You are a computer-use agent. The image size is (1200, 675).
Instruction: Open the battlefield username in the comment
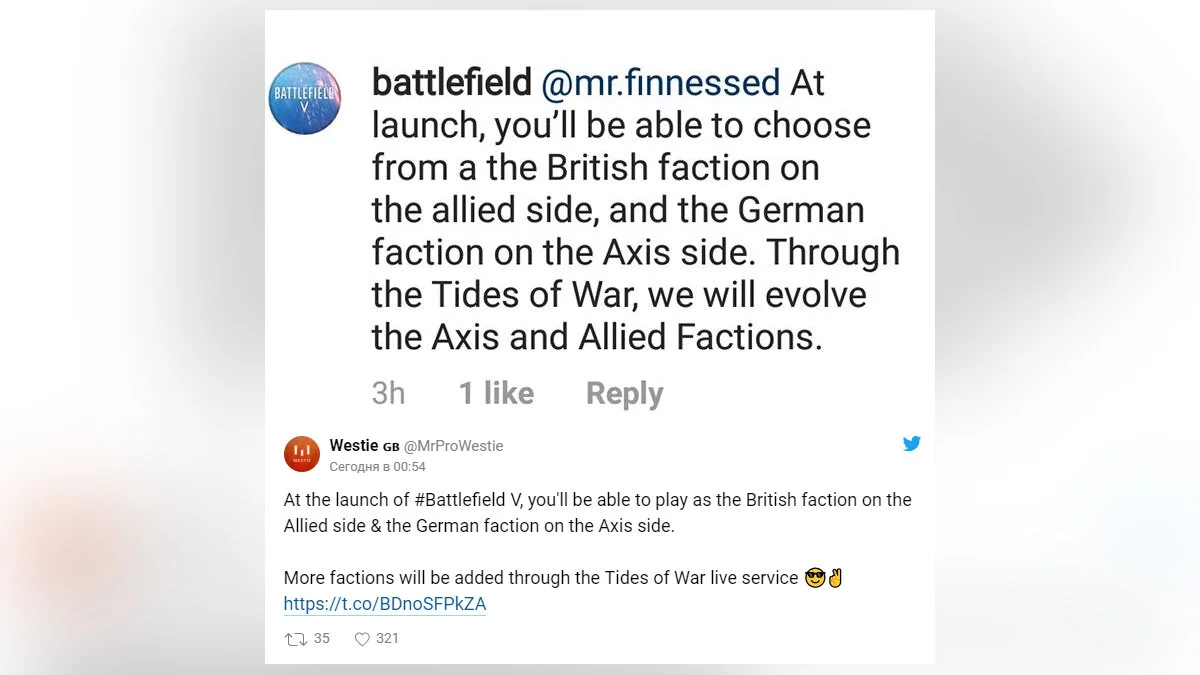coord(451,83)
